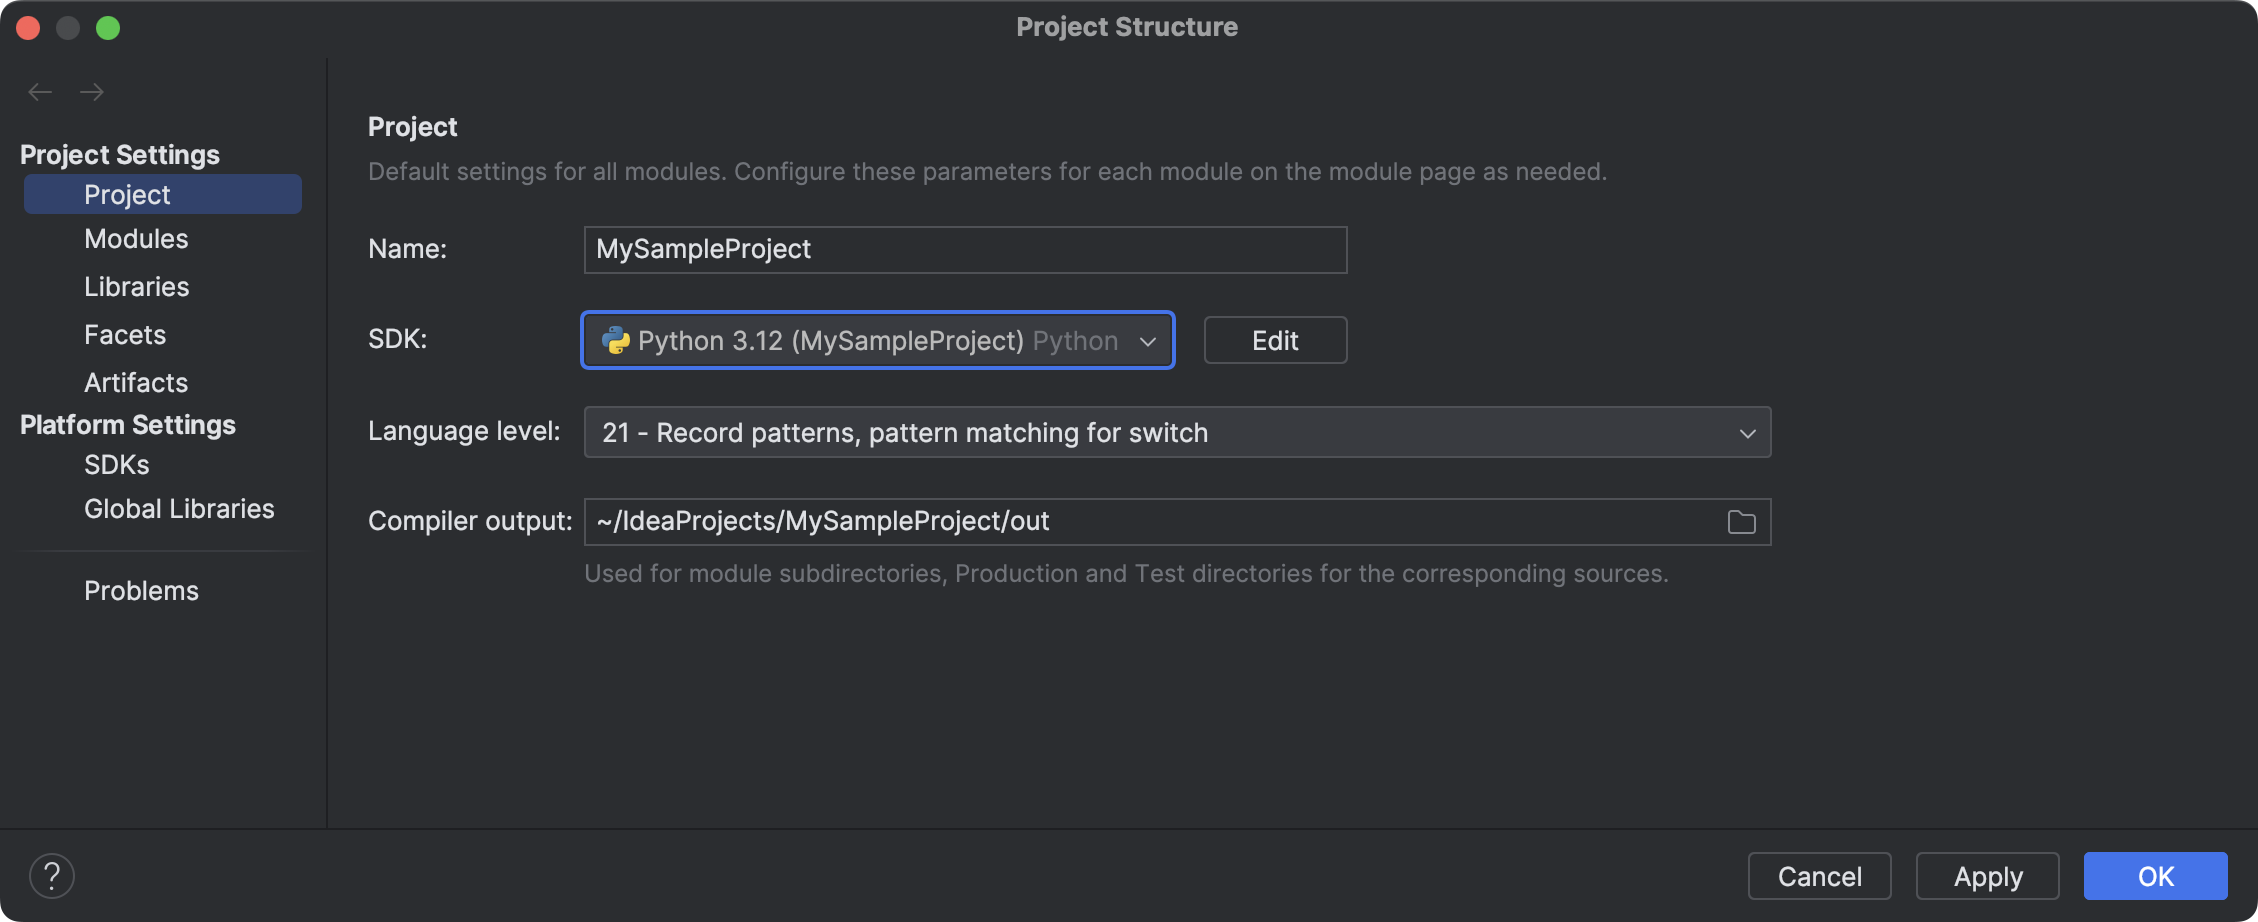Open the Libraries settings page

coord(136,286)
